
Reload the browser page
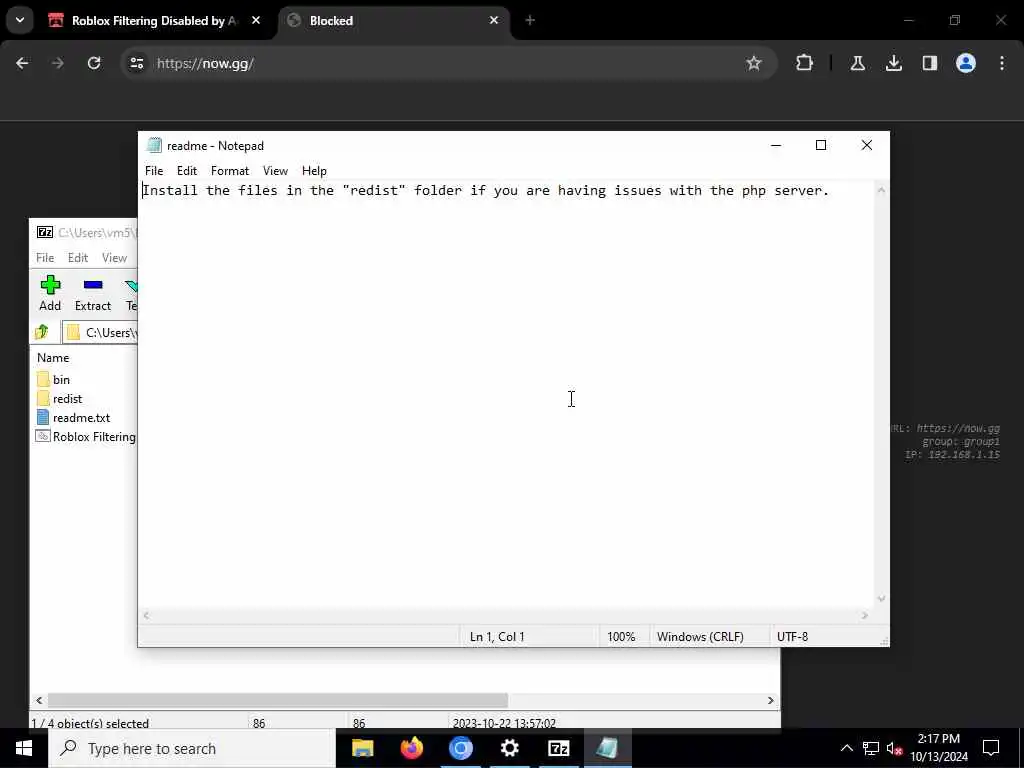[94, 63]
